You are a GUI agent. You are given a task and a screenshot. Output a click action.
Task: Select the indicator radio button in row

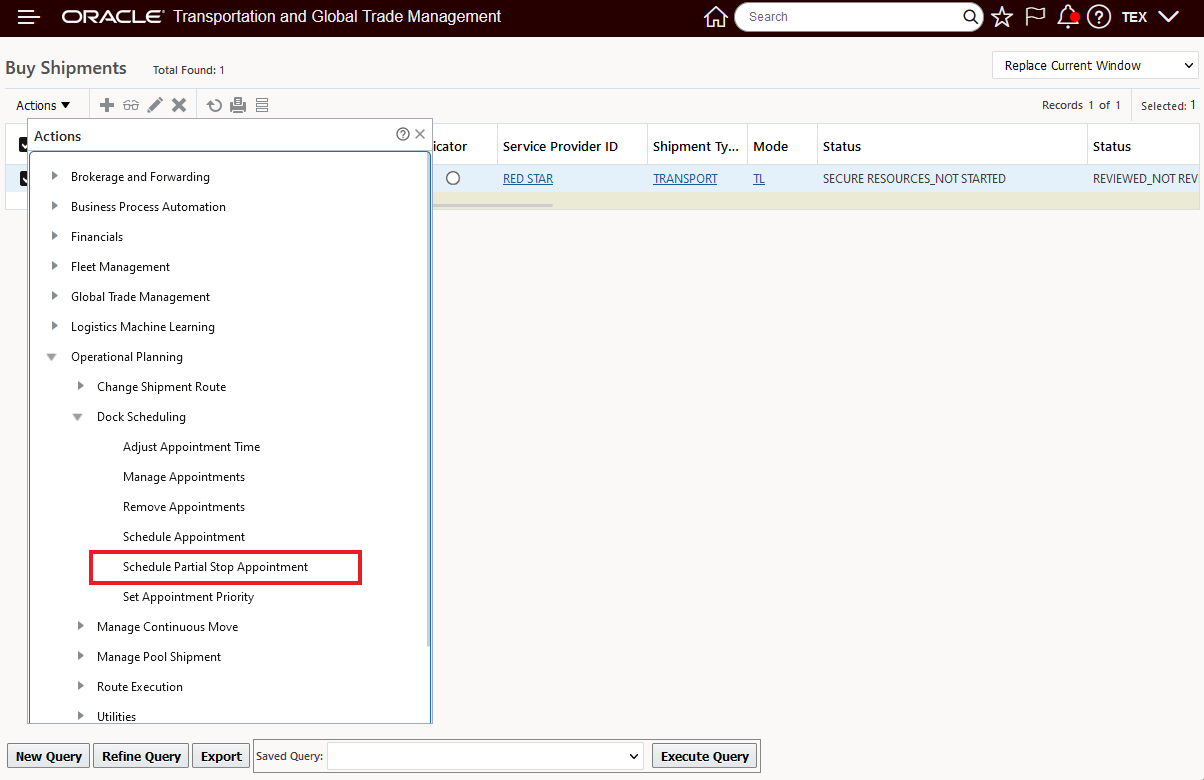pyautogui.click(x=453, y=178)
